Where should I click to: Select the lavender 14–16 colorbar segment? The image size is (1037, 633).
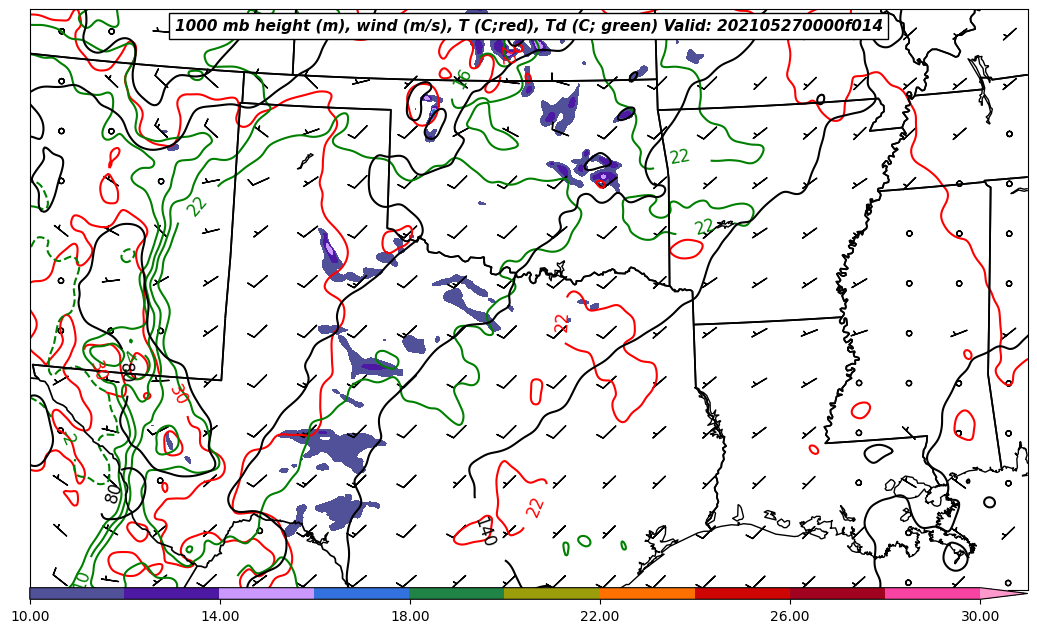[267, 593]
